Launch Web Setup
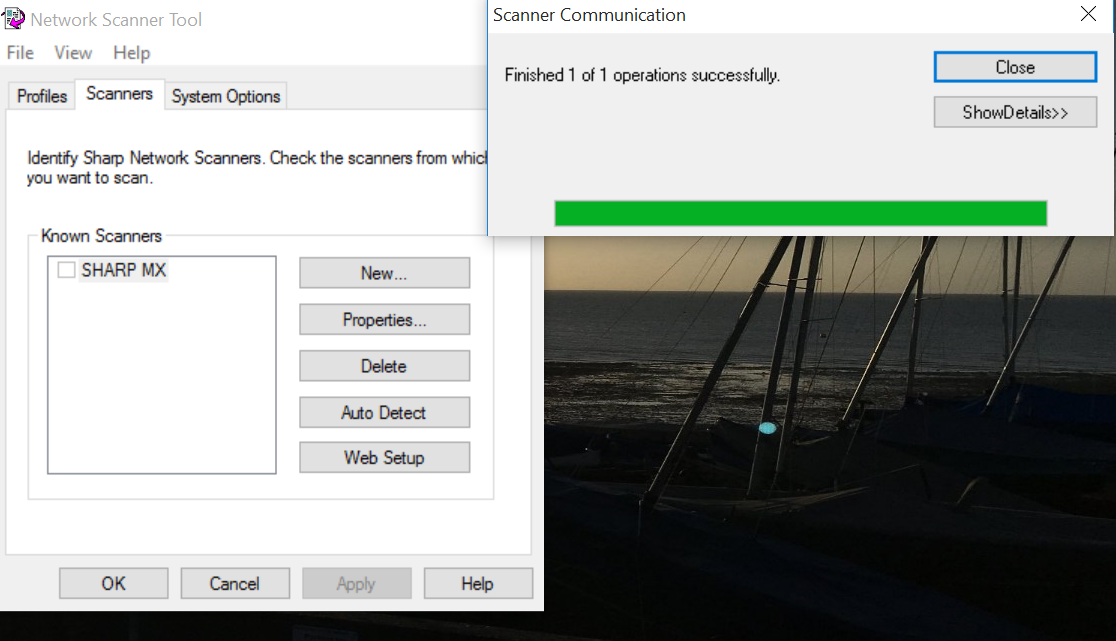Image resolution: width=1116 pixels, height=641 pixels. 384,457
